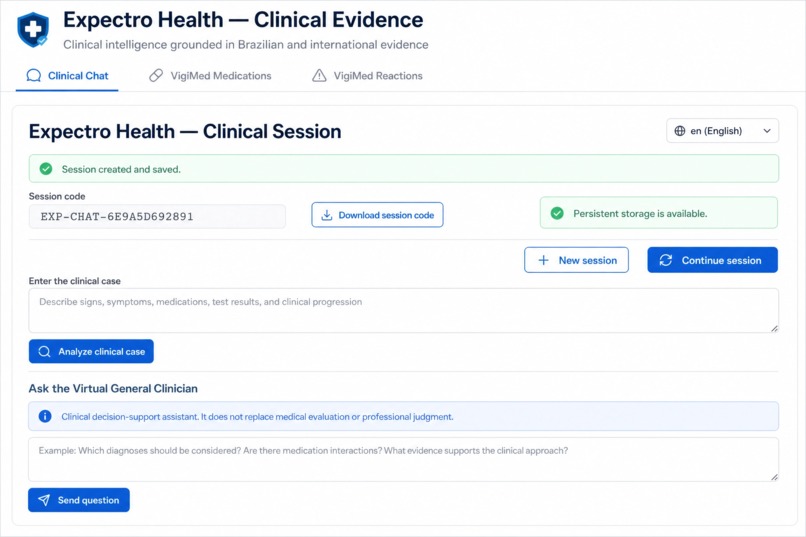This screenshot has height=537, width=806.
Task: Click the refresh icon on Continue session
Action: point(666,260)
